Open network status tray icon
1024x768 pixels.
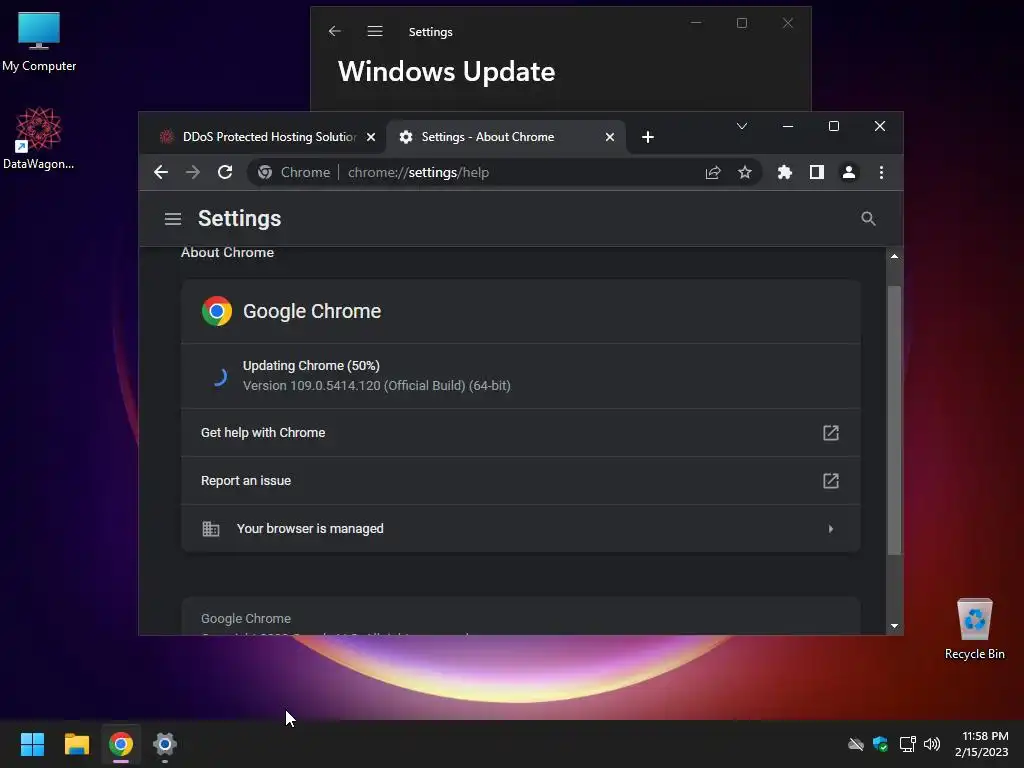[x=907, y=744]
